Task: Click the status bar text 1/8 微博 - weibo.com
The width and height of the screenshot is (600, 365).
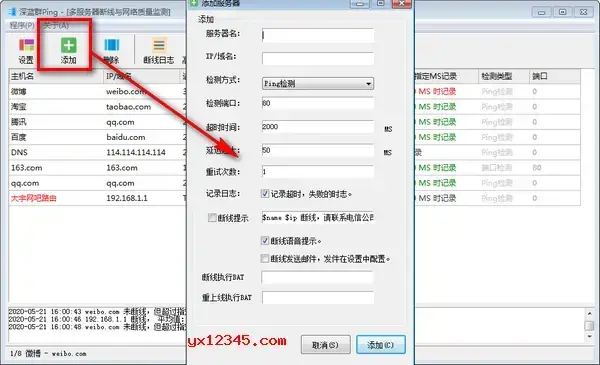Action: 48,354
